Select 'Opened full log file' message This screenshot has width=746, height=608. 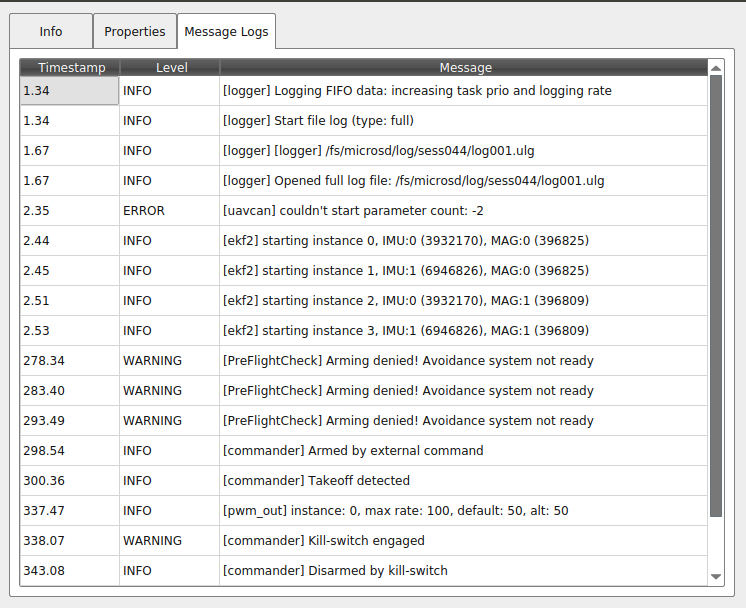click(x=463, y=181)
